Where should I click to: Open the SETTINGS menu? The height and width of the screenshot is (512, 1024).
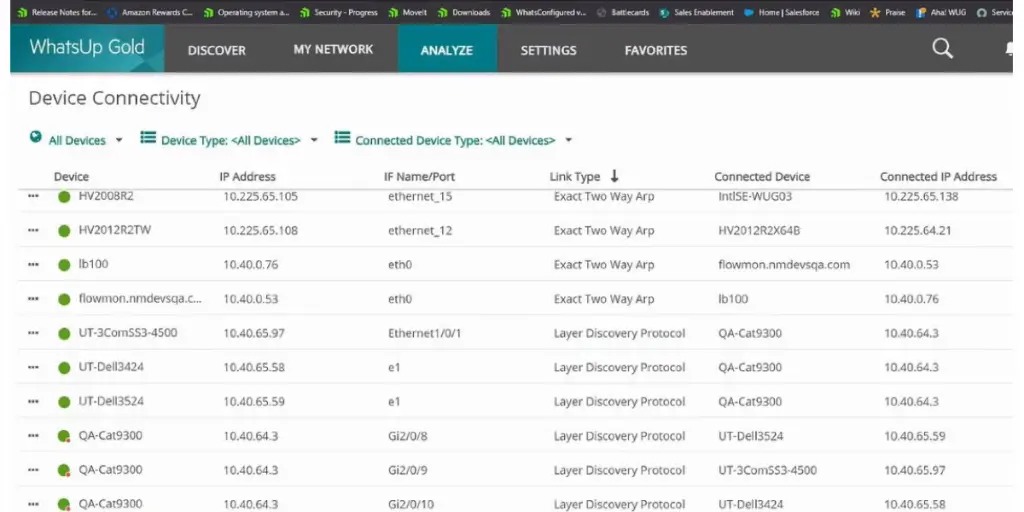point(549,50)
